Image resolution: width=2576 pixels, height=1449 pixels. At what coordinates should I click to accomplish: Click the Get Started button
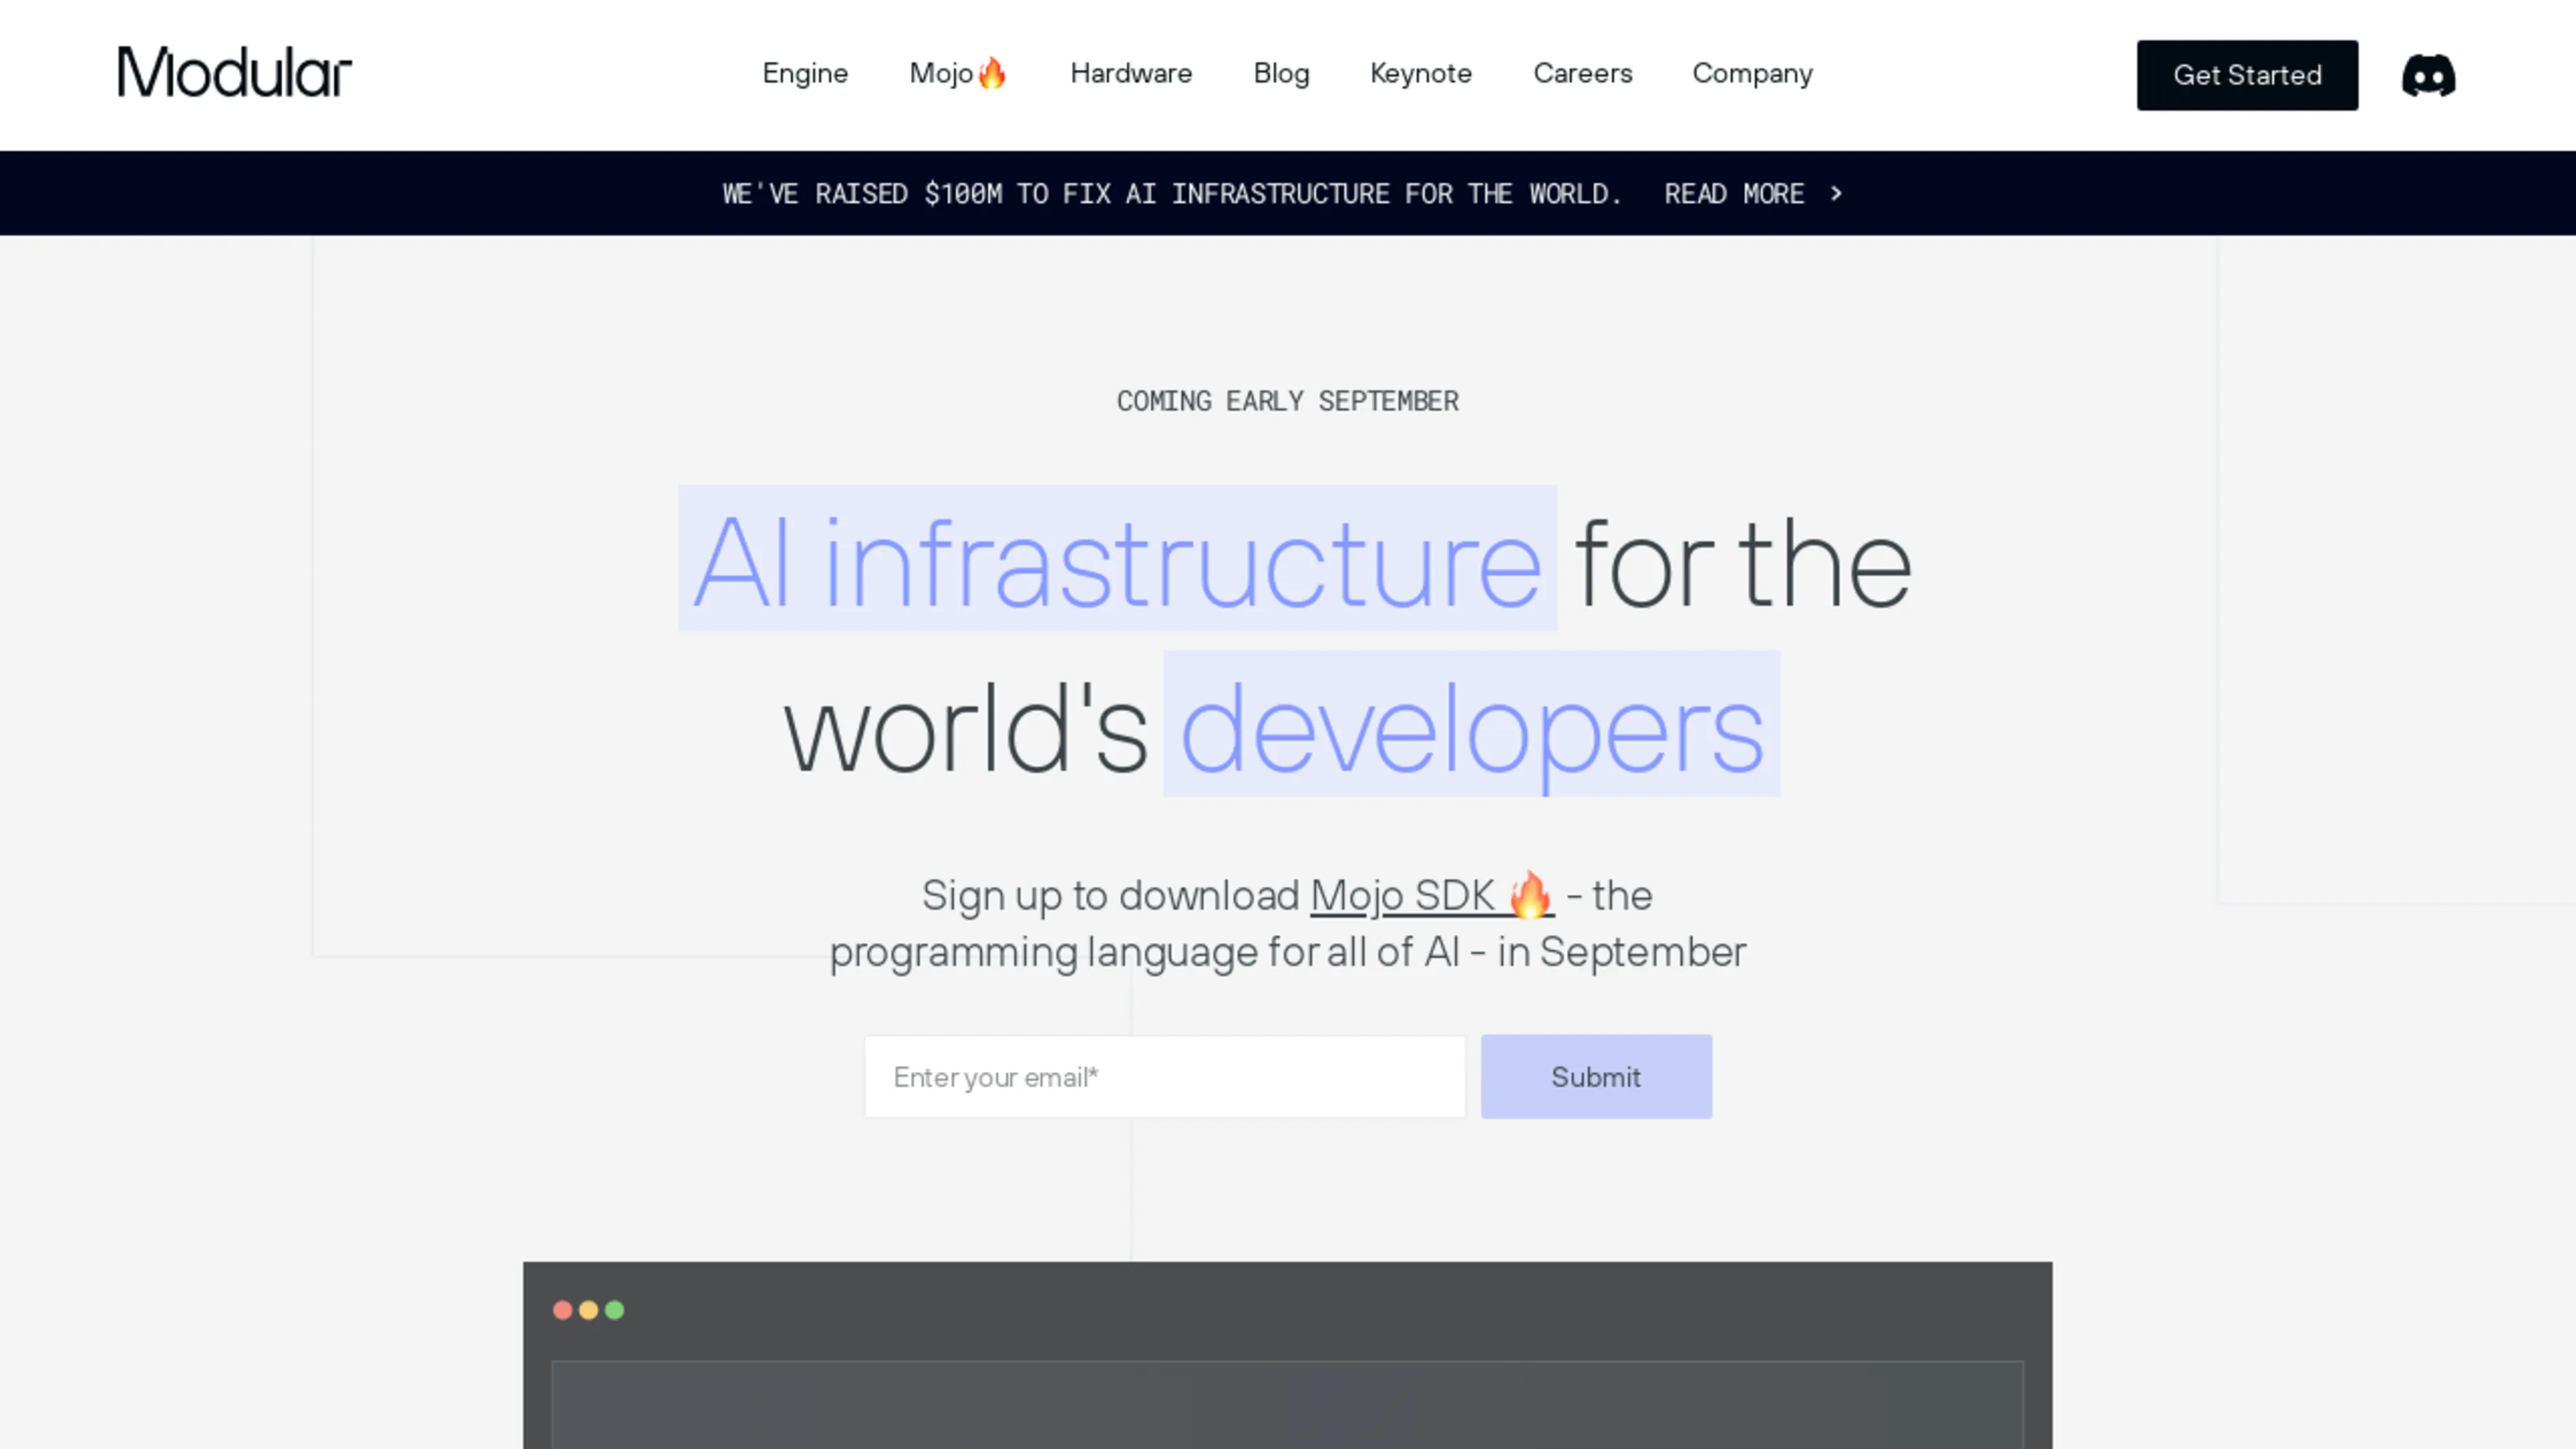2247,75
